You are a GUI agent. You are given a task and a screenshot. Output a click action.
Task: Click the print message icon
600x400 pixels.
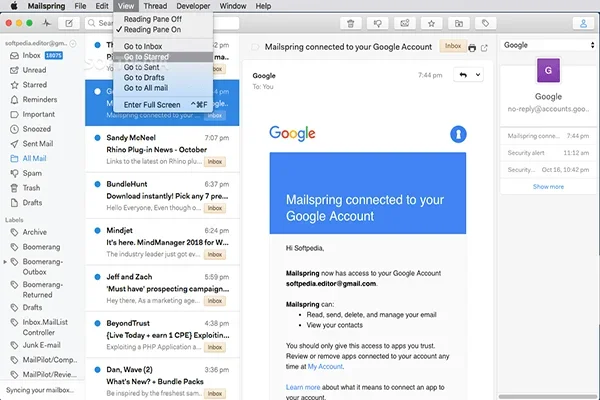tap(472, 48)
